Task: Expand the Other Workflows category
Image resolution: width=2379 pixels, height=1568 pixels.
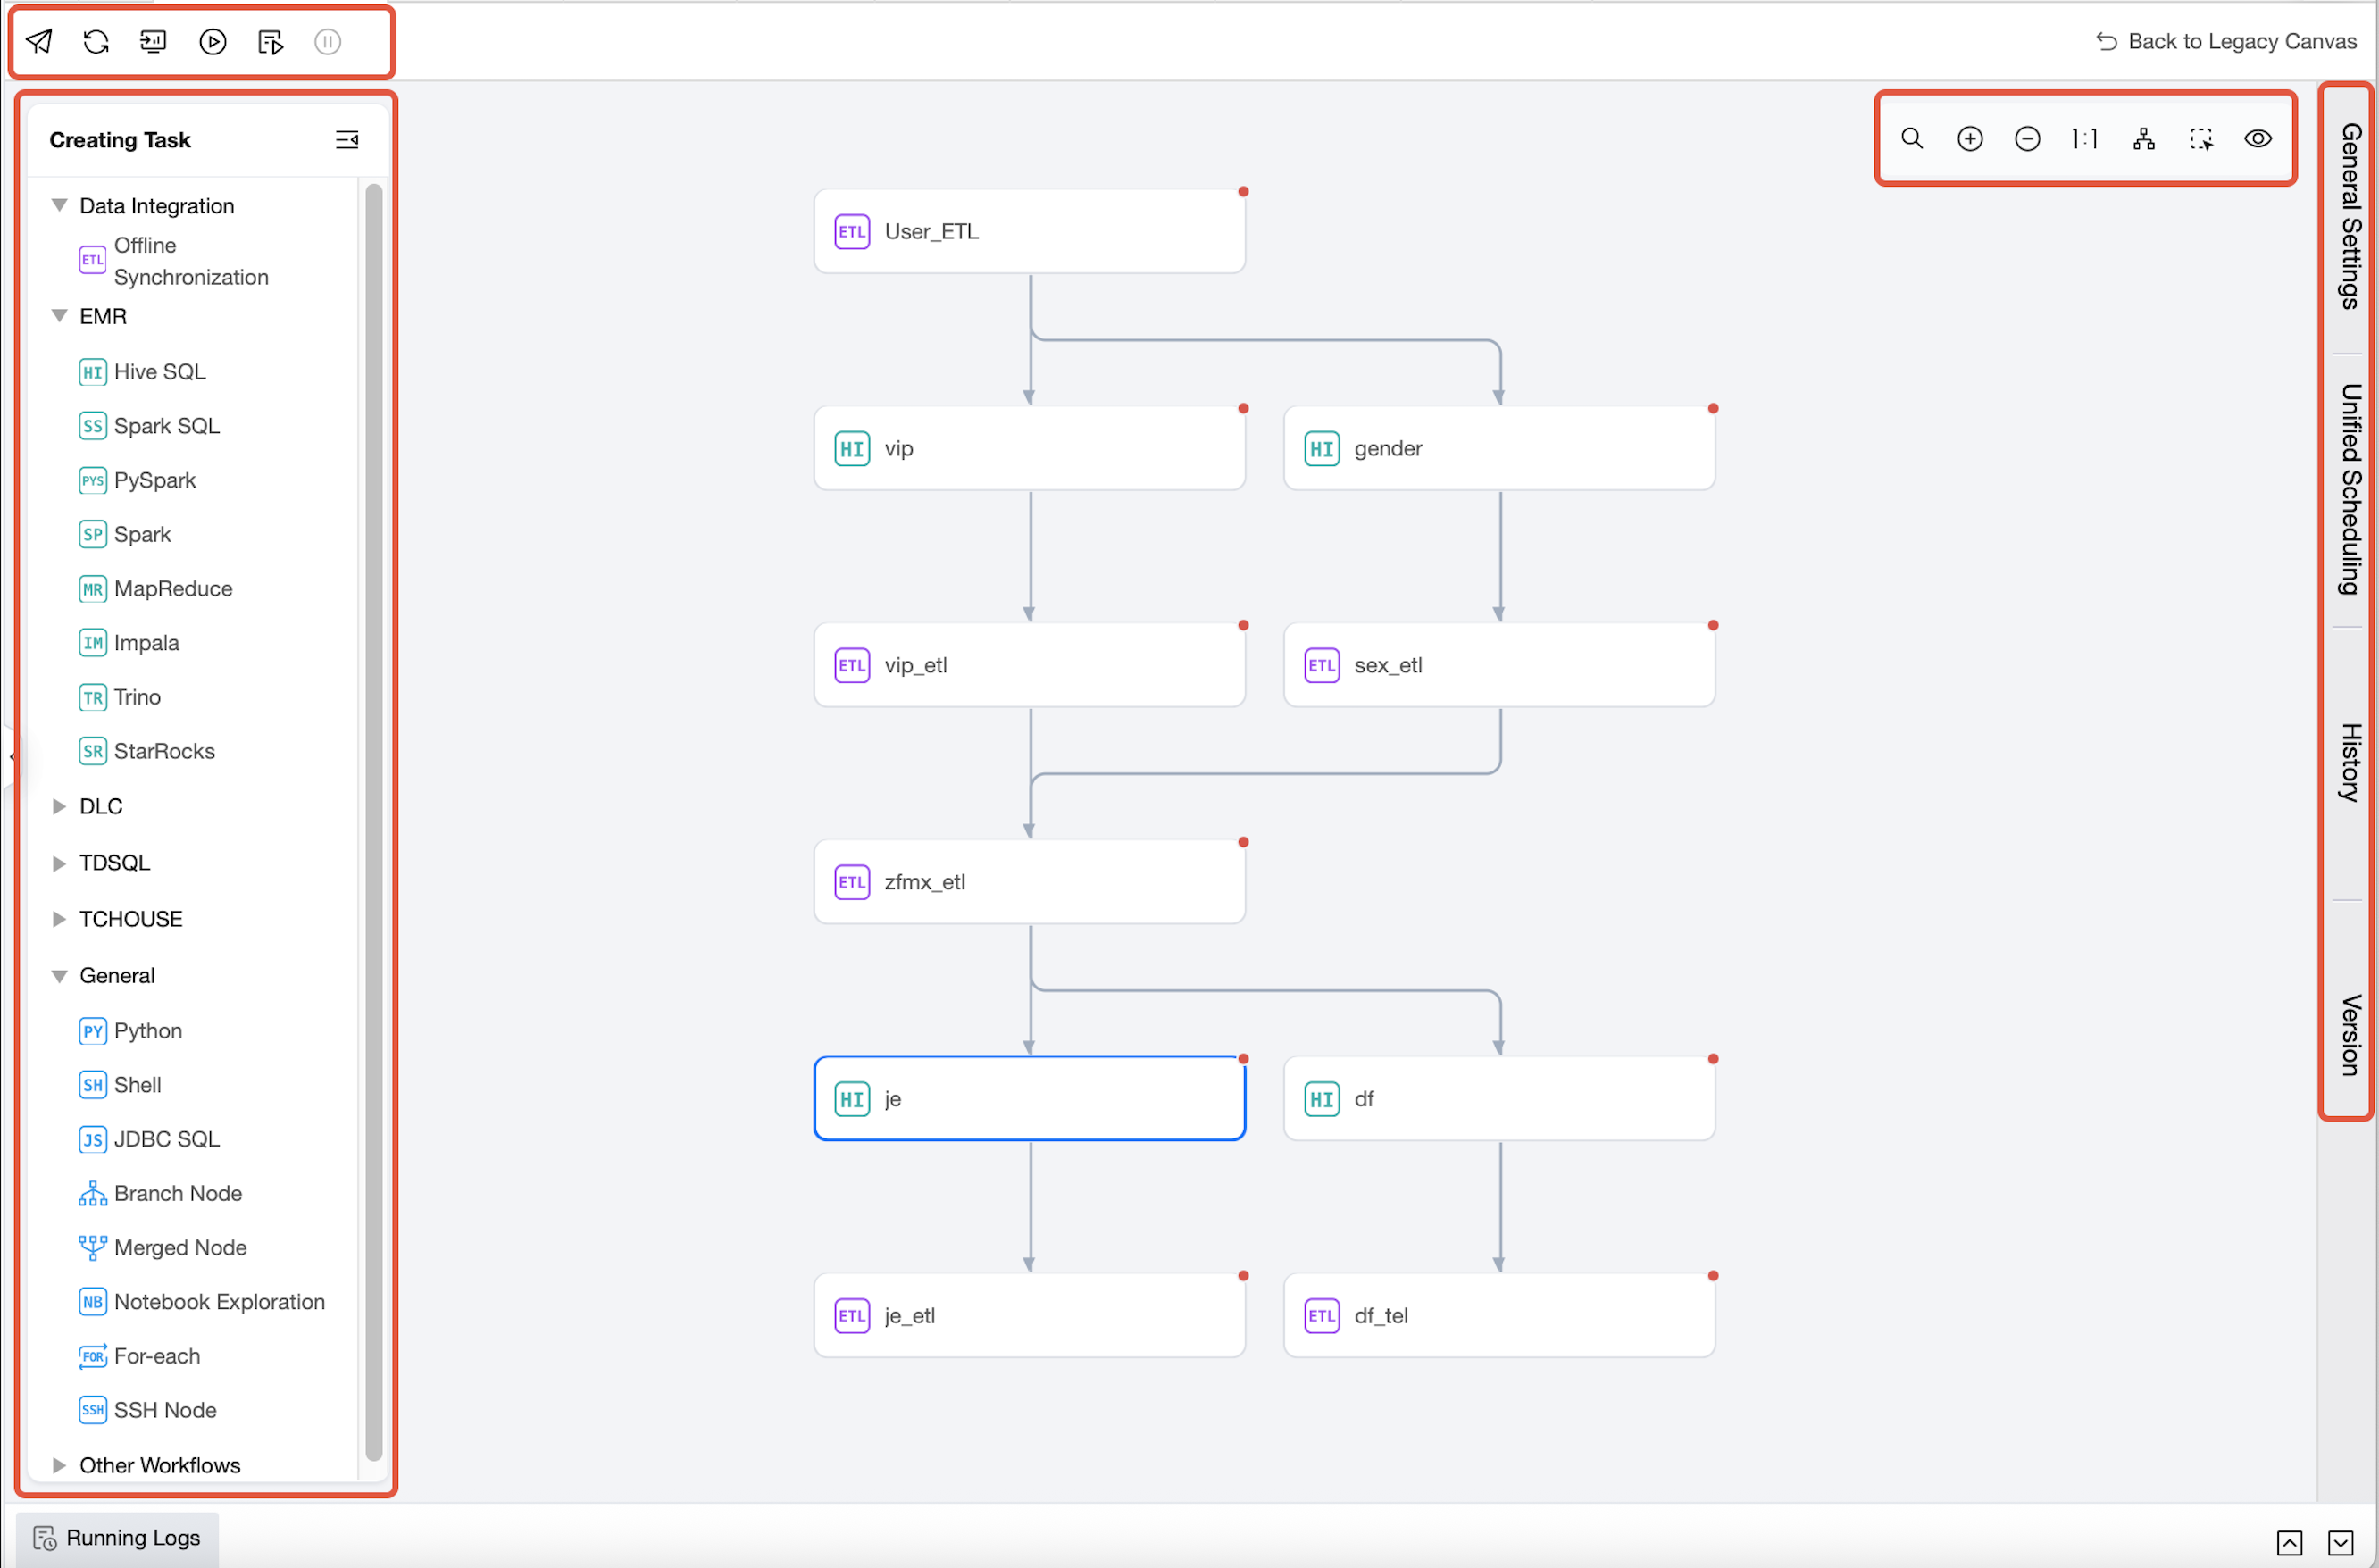Action: (x=59, y=1465)
